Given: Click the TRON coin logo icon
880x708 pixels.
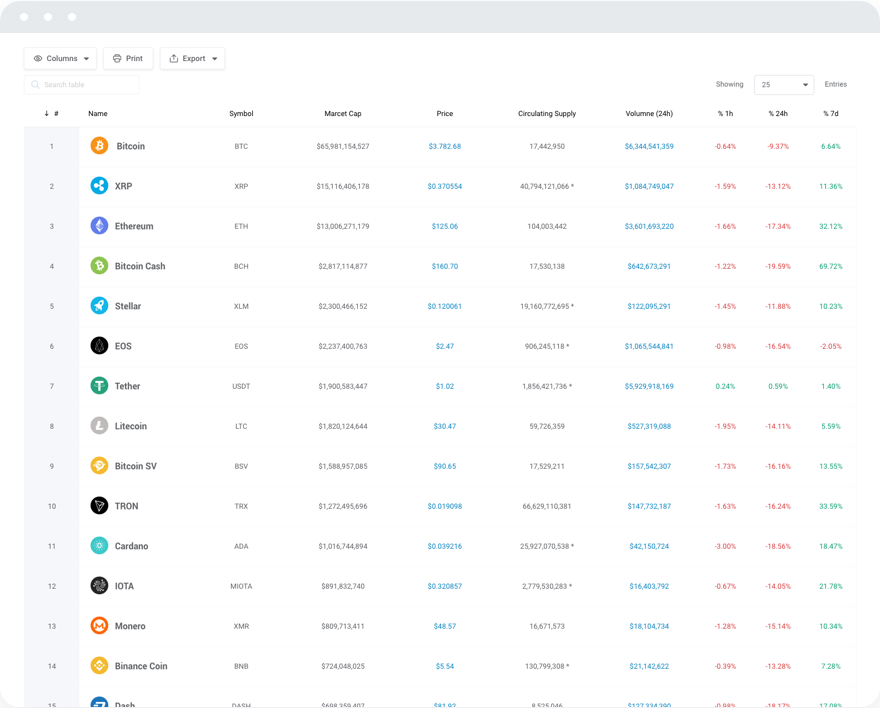Looking at the screenshot, I should (x=99, y=506).
